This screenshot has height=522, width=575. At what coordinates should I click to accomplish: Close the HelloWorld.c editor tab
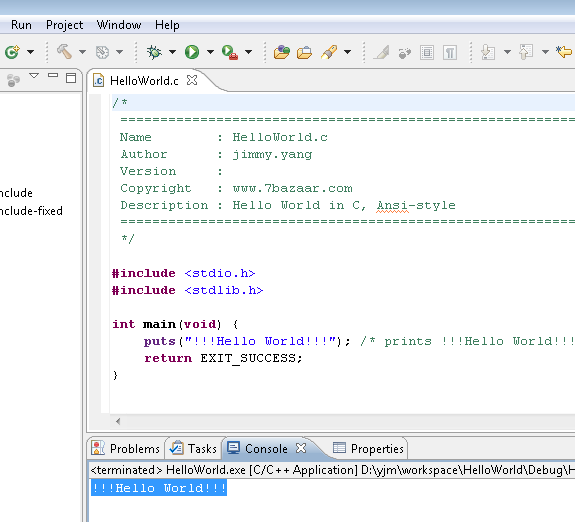192,80
